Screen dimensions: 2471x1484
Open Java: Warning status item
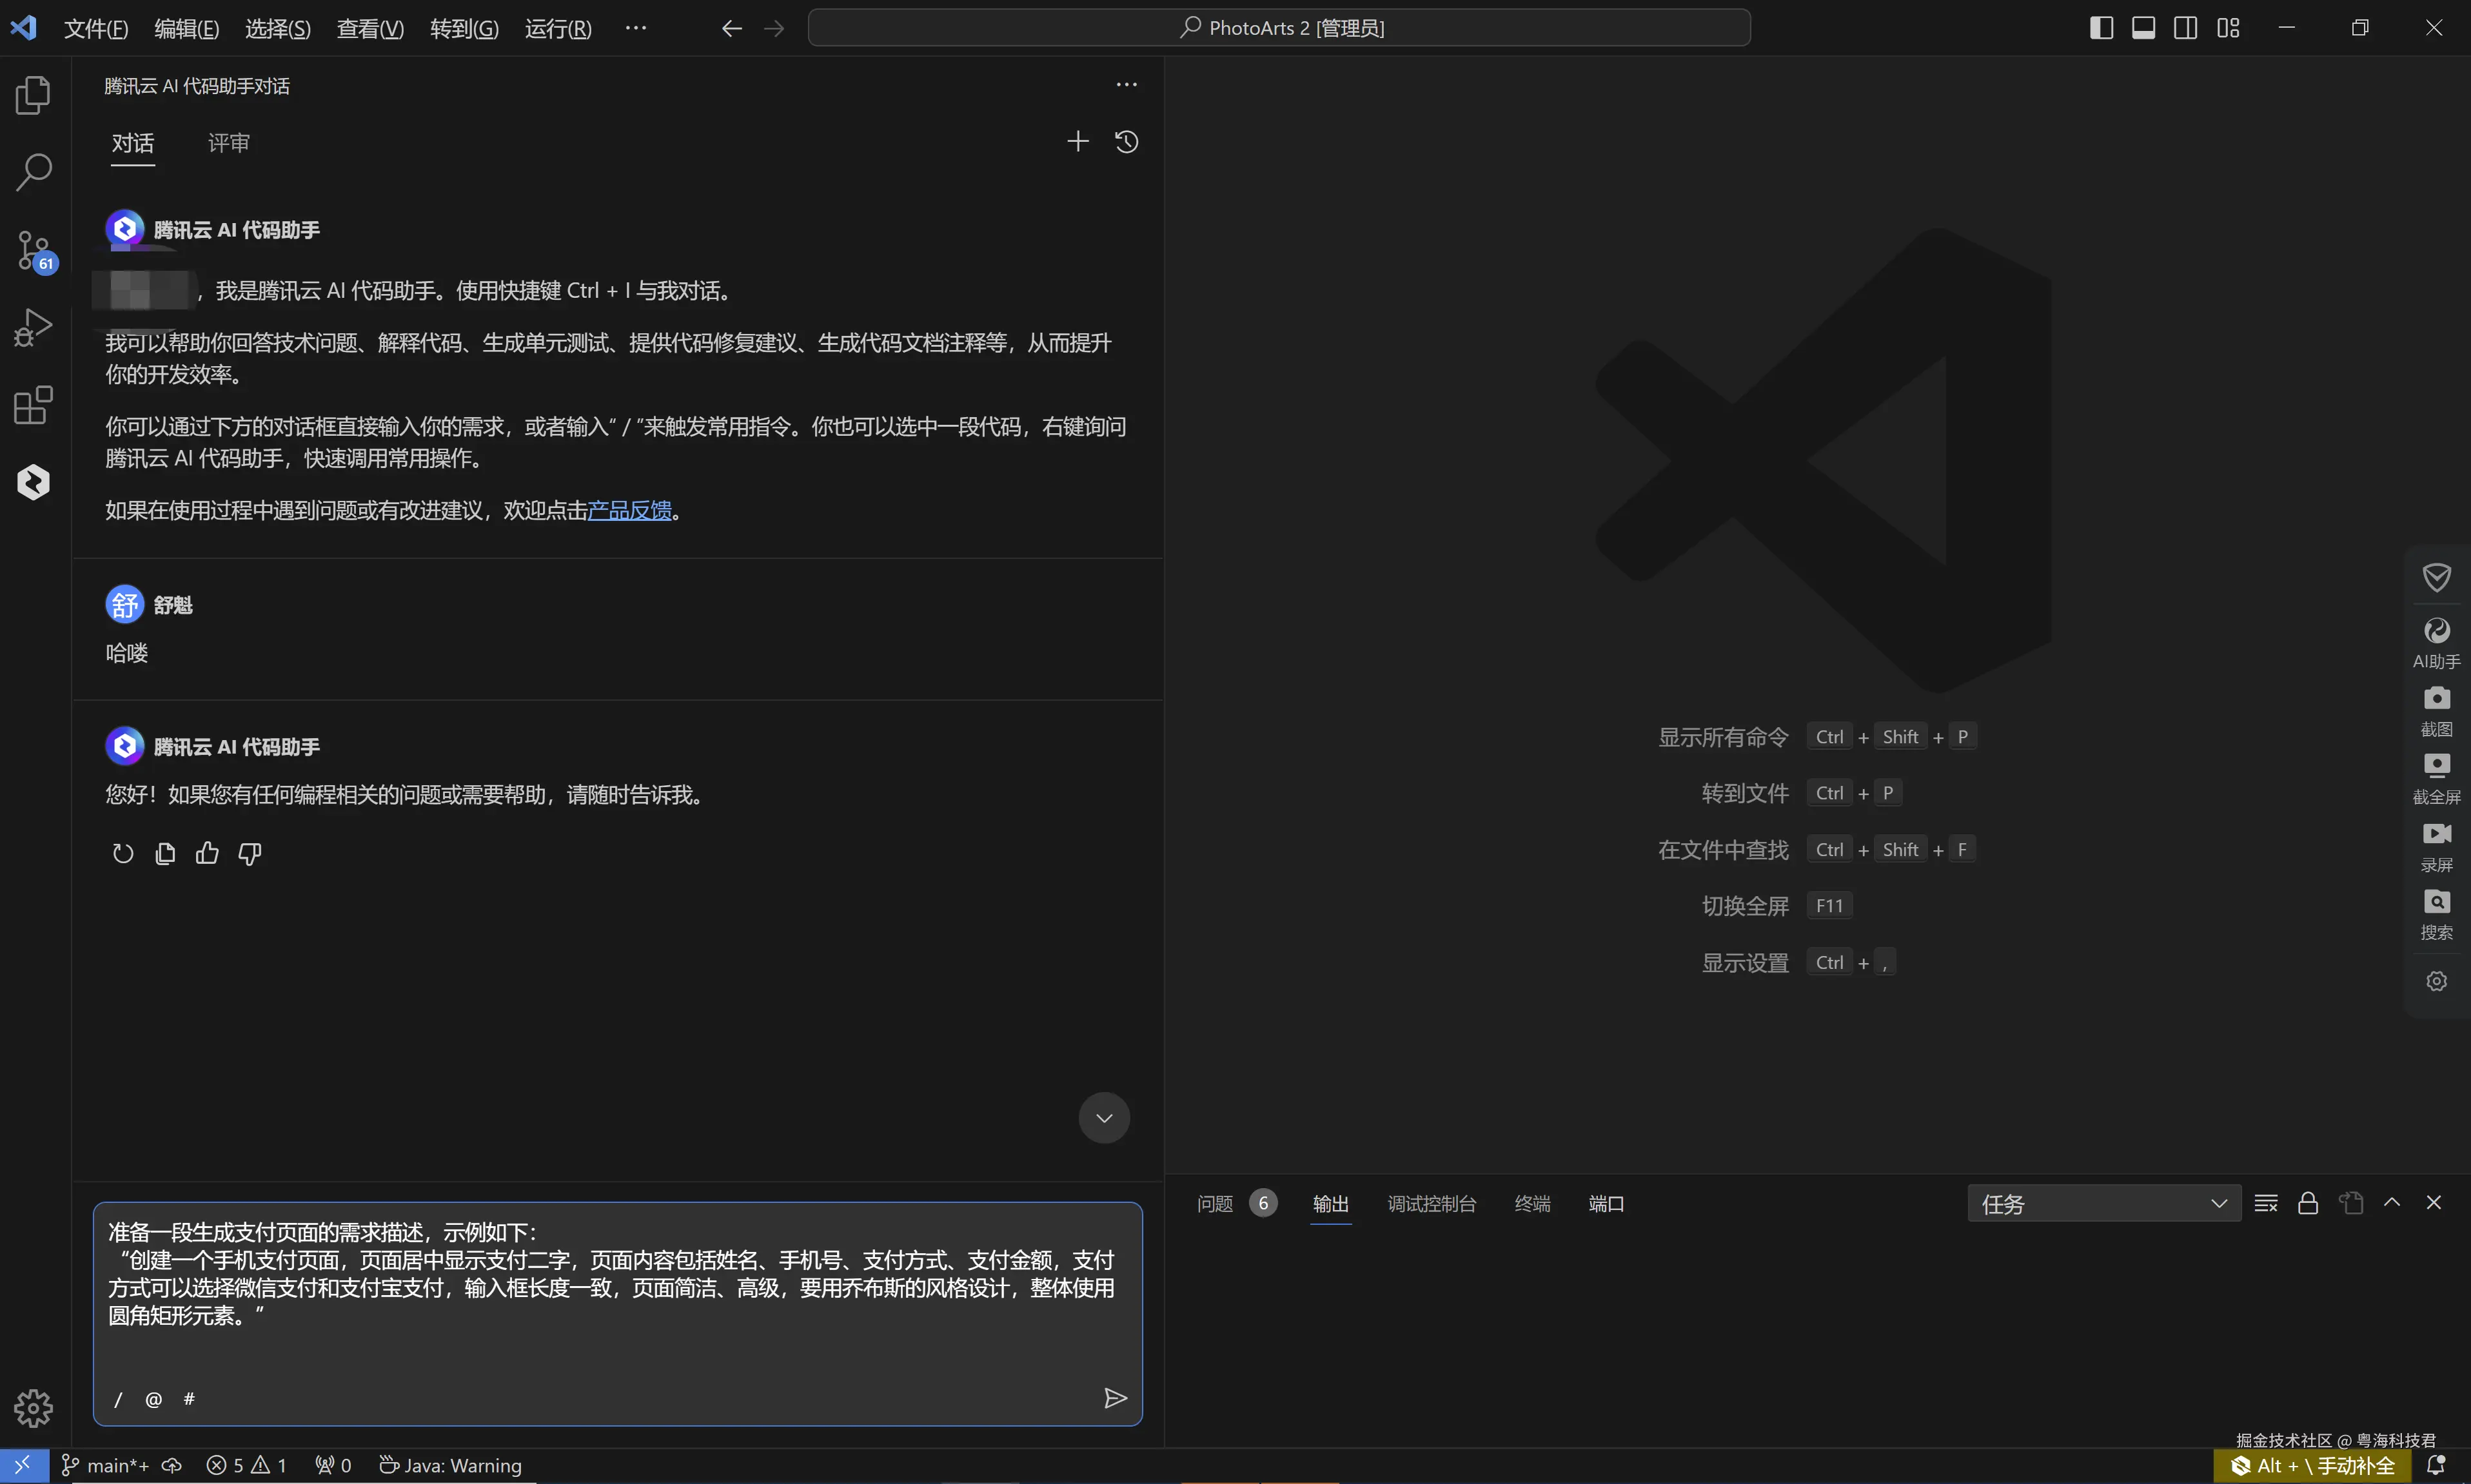(451, 1466)
